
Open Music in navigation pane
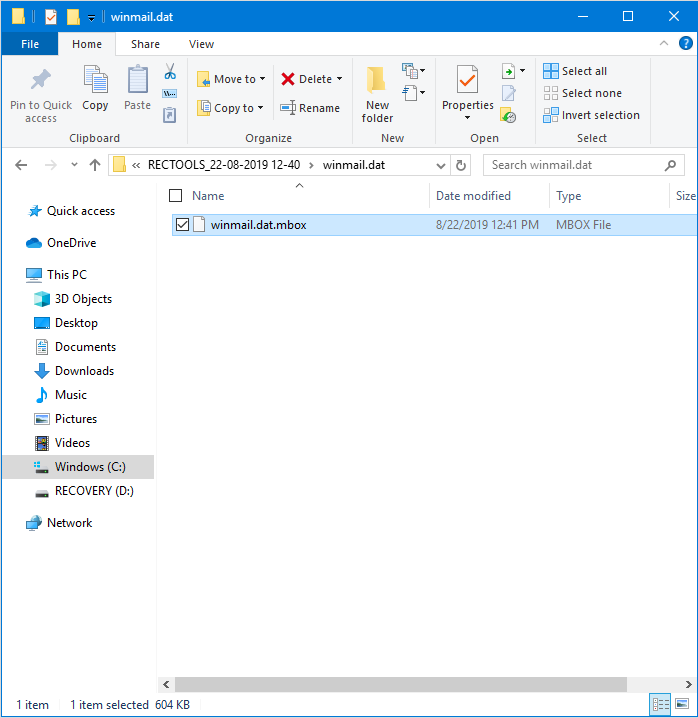pos(60,395)
